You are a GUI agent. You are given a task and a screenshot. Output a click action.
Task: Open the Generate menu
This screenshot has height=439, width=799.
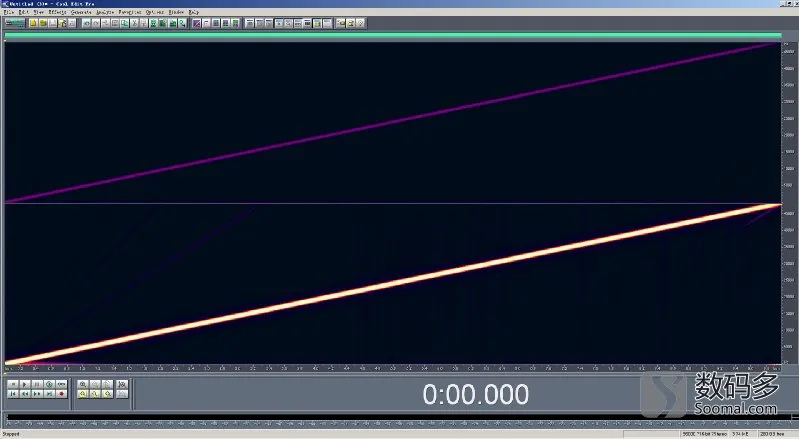point(81,12)
